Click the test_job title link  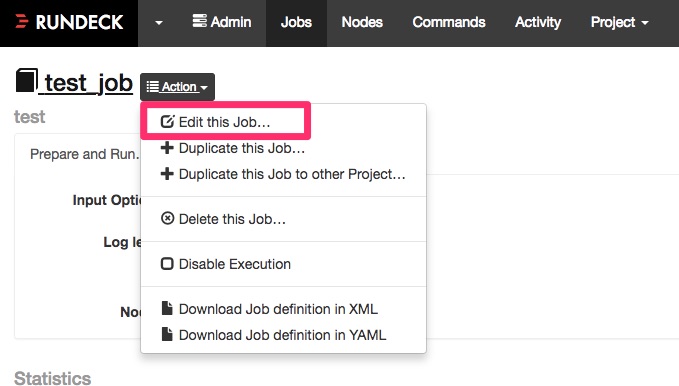[88, 82]
